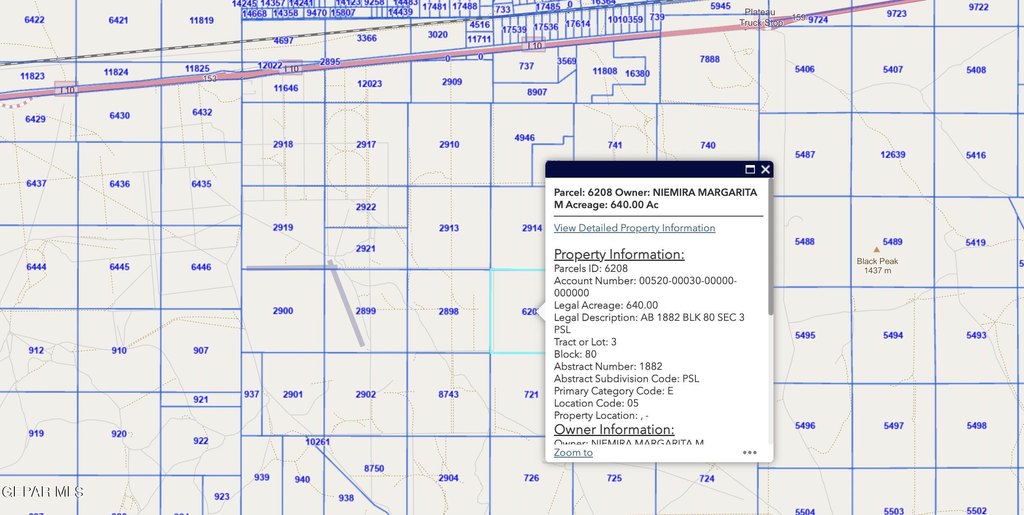The height and width of the screenshot is (515, 1024).
Task: Click the Black Peak summit marker
Action: point(877,249)
